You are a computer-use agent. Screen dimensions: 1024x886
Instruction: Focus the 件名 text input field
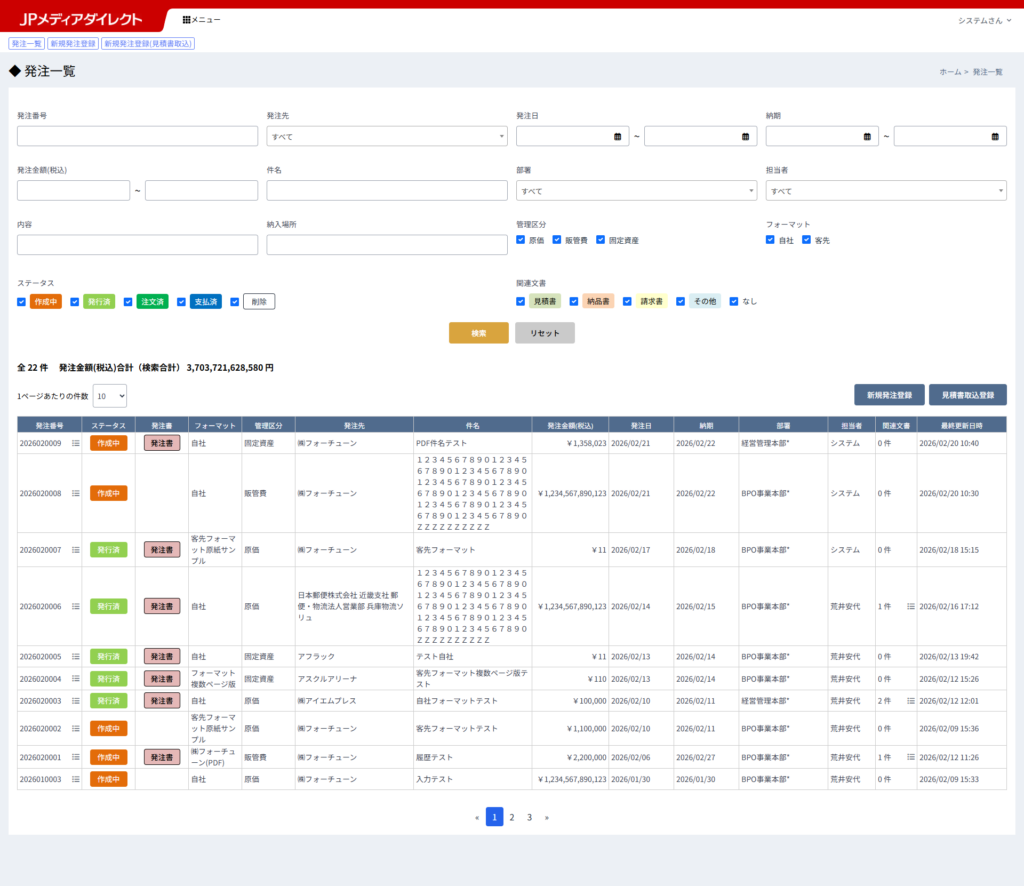[387, 191]
